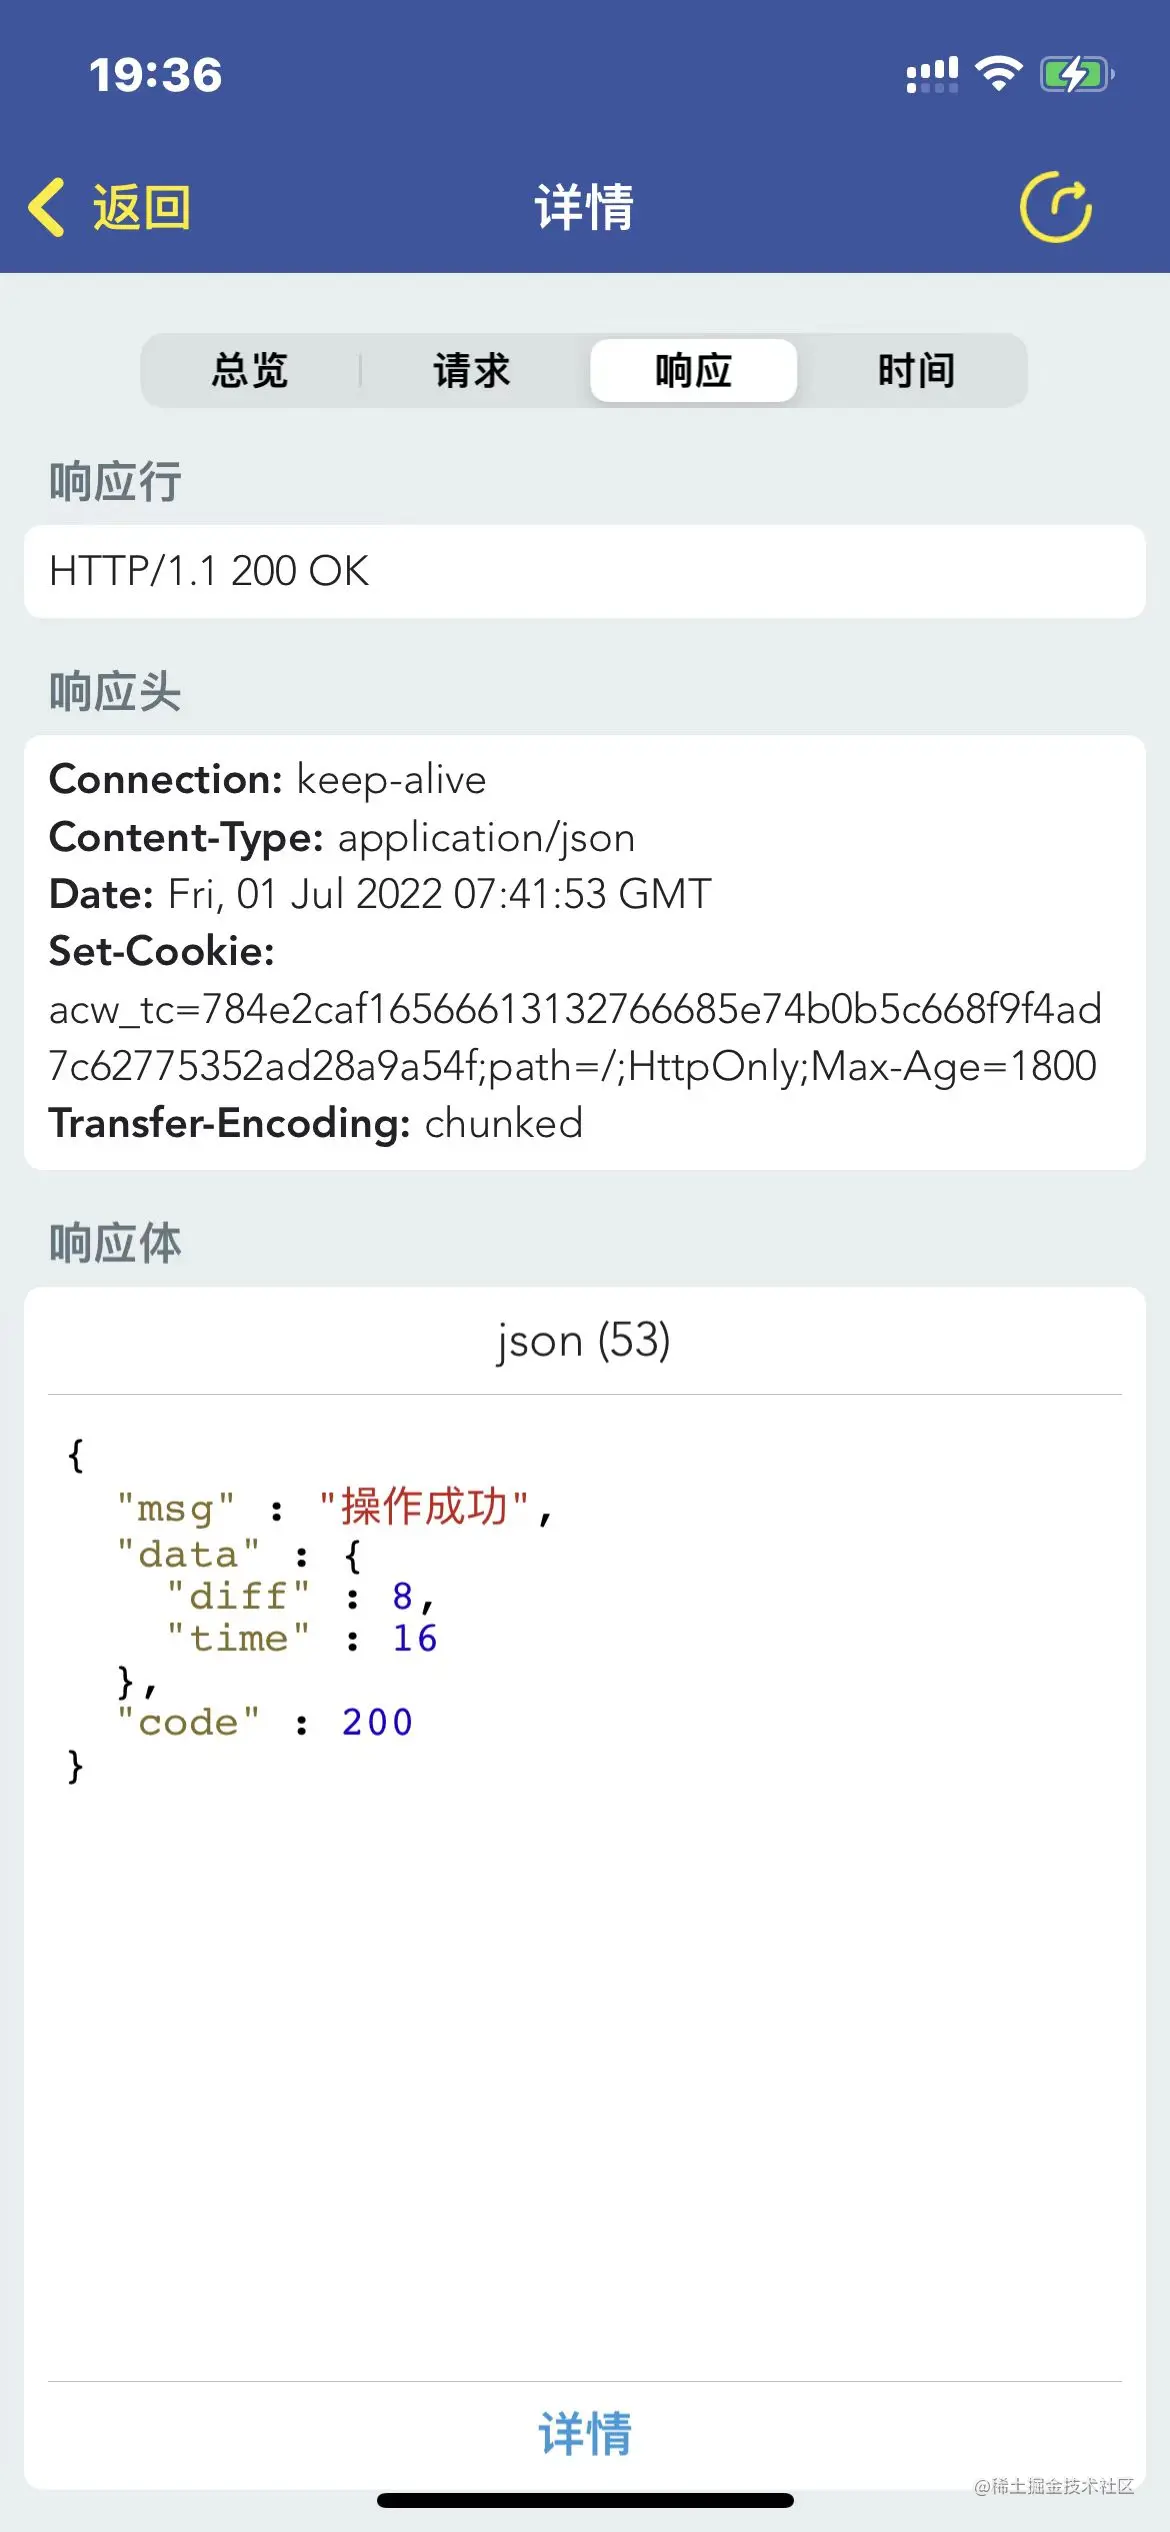Tap the HTTP/1.1 200 OK status line
This screenshot has width=1170, height=2532.
[x=209, y=571]
